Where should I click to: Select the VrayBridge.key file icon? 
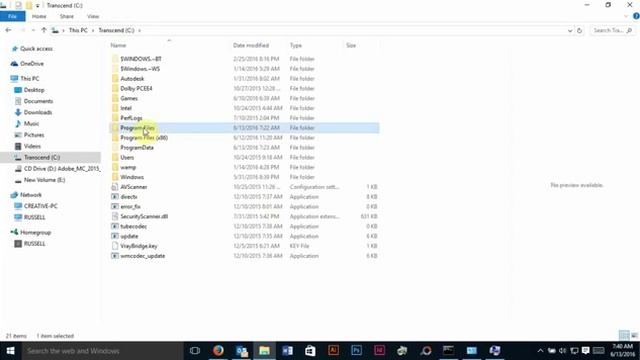115,246
